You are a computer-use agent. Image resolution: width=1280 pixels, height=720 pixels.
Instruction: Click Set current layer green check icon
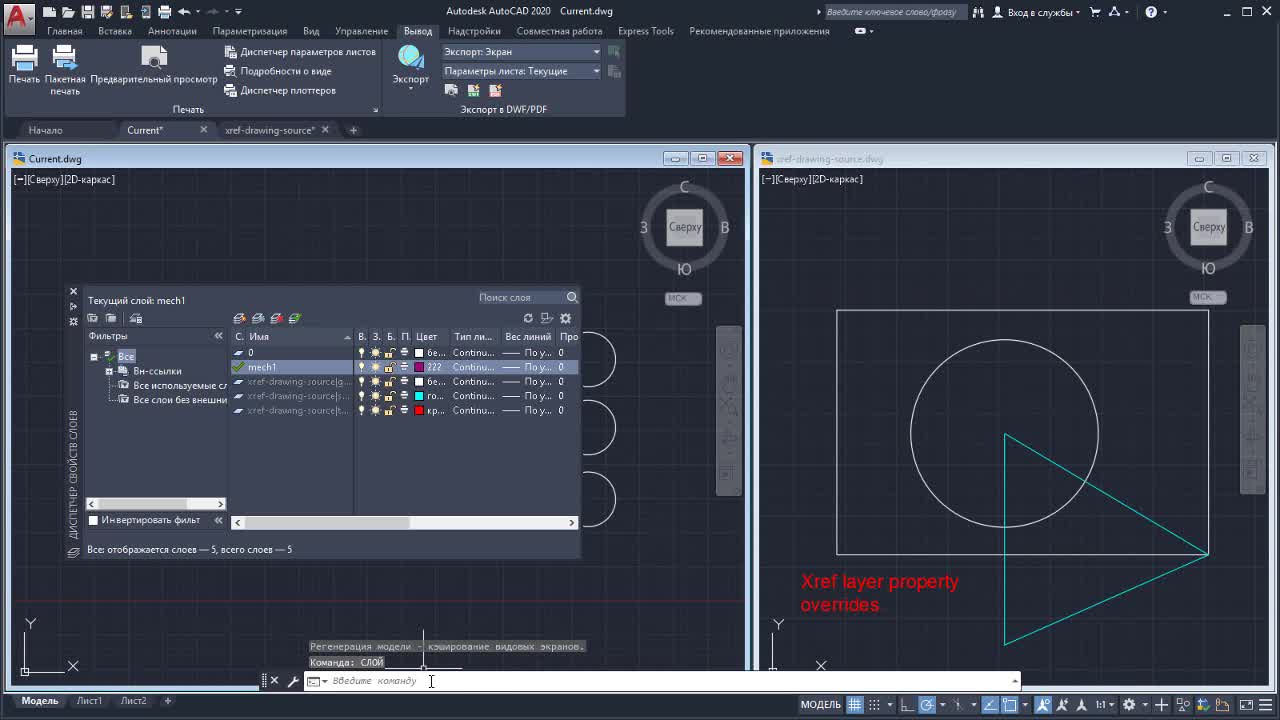pos(295,318)
